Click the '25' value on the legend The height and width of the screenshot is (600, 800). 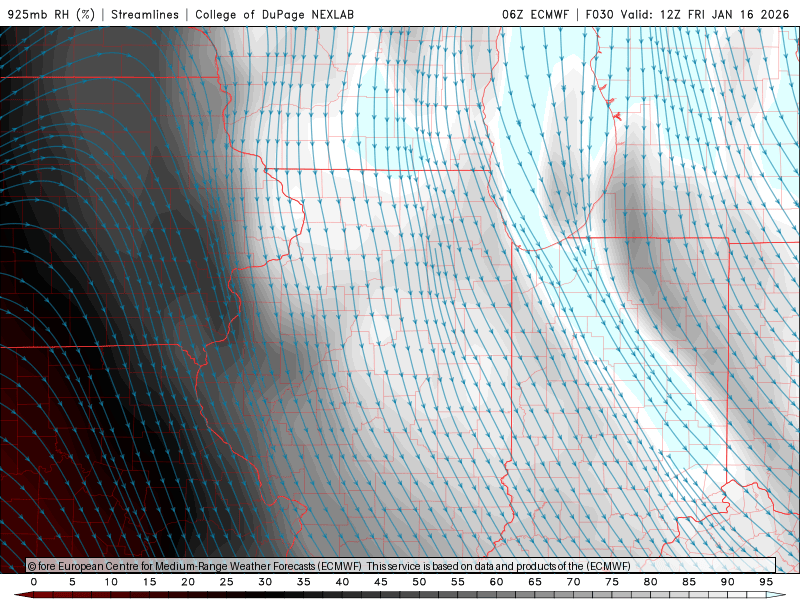227,582
